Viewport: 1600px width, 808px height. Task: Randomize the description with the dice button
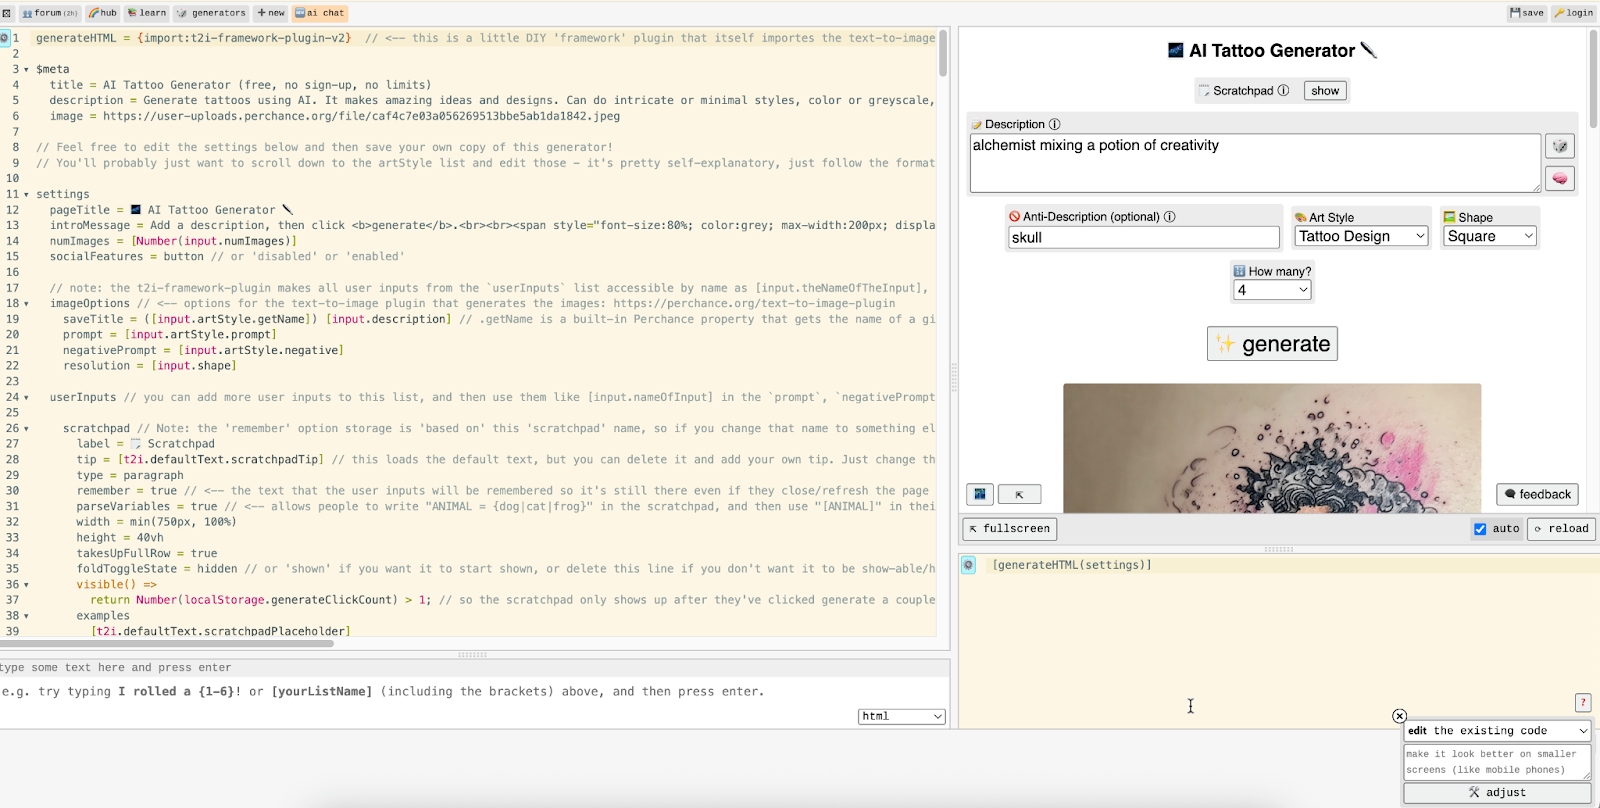tap(1560, 146)
